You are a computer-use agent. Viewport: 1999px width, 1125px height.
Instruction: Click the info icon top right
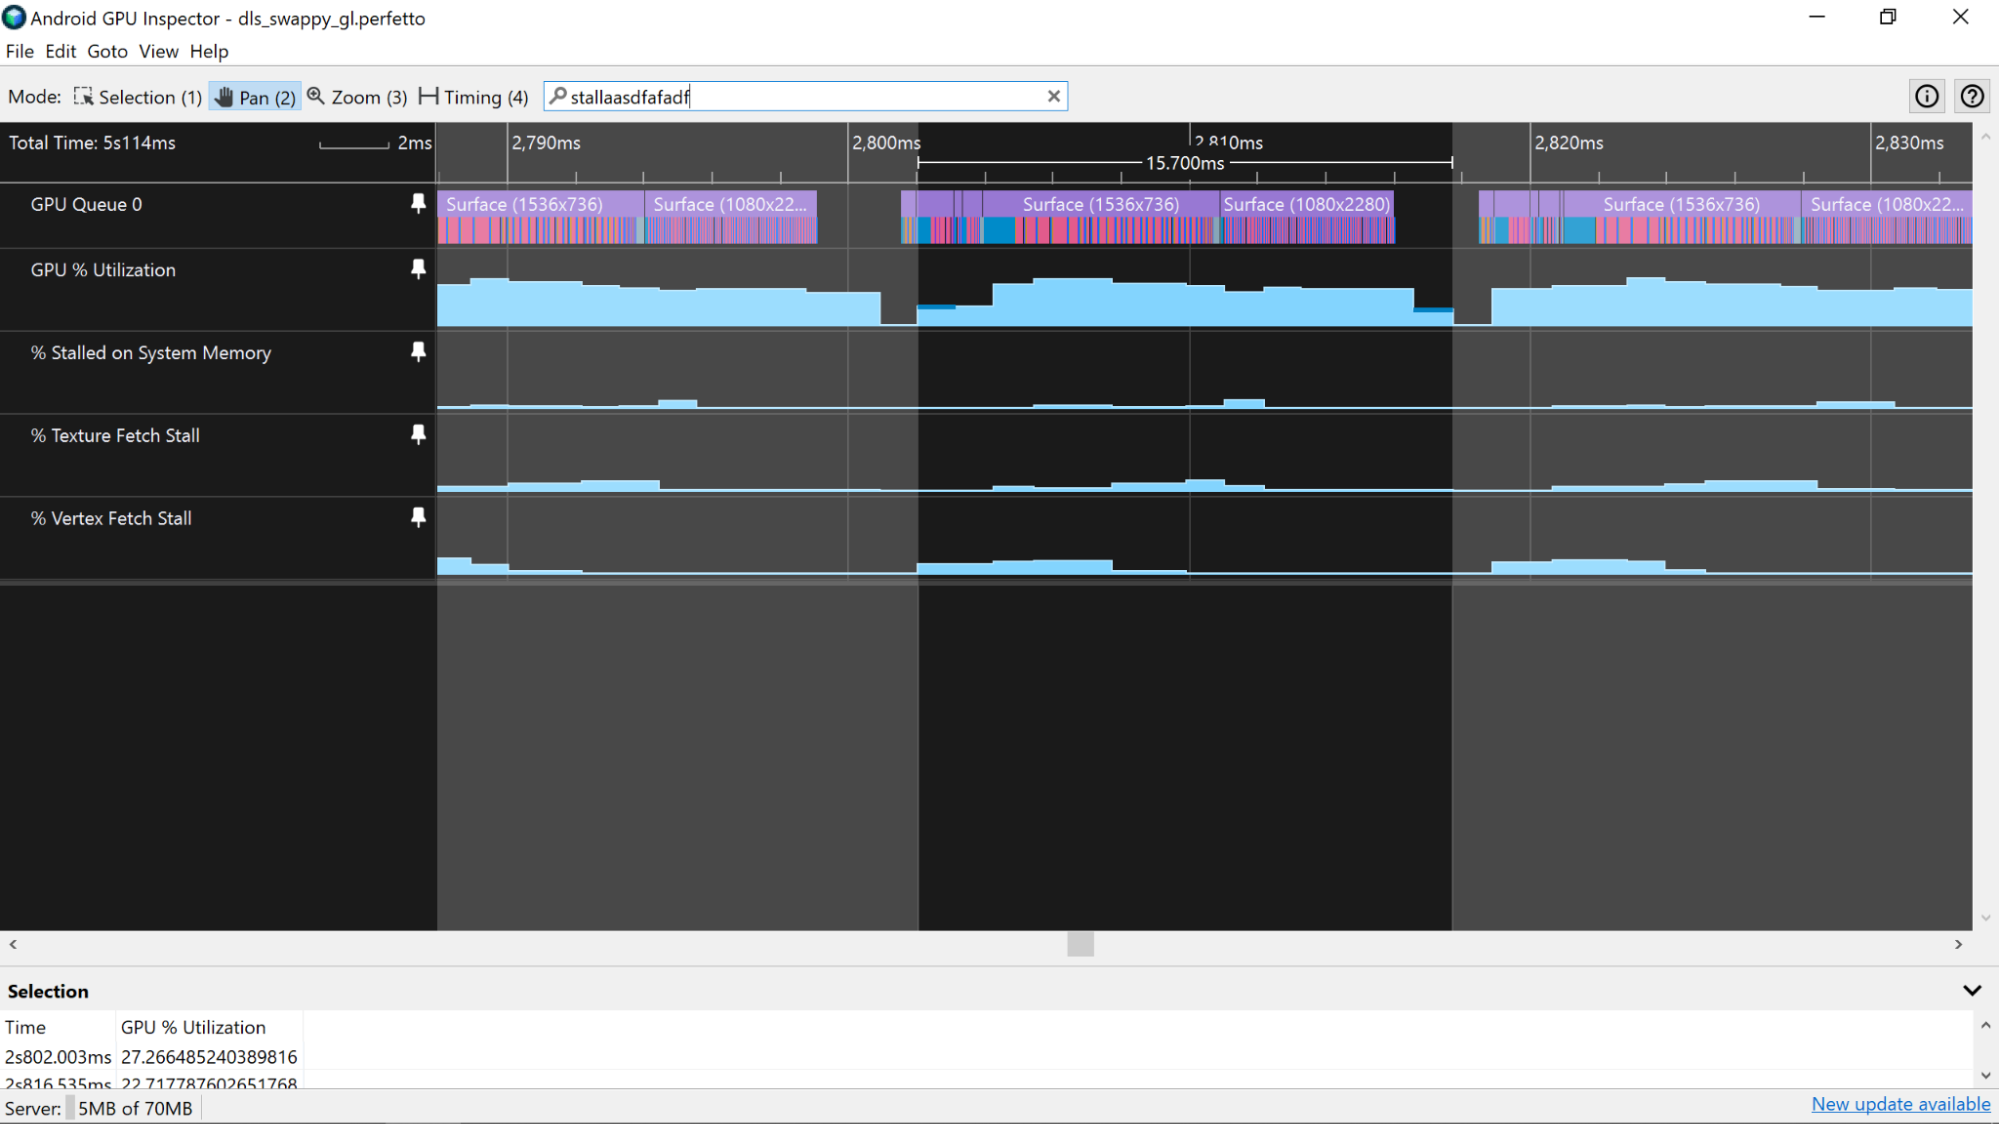(1926, 95)
